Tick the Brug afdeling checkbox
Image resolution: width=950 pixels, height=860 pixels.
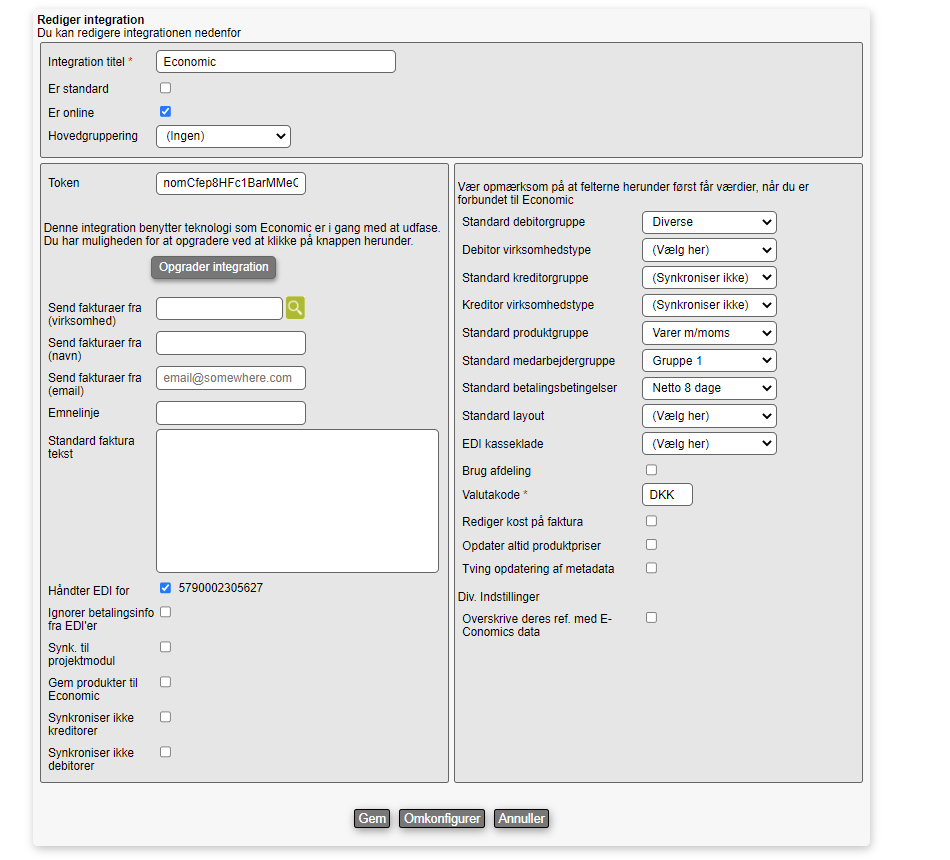pyautogui.click(x=651, y=470)
